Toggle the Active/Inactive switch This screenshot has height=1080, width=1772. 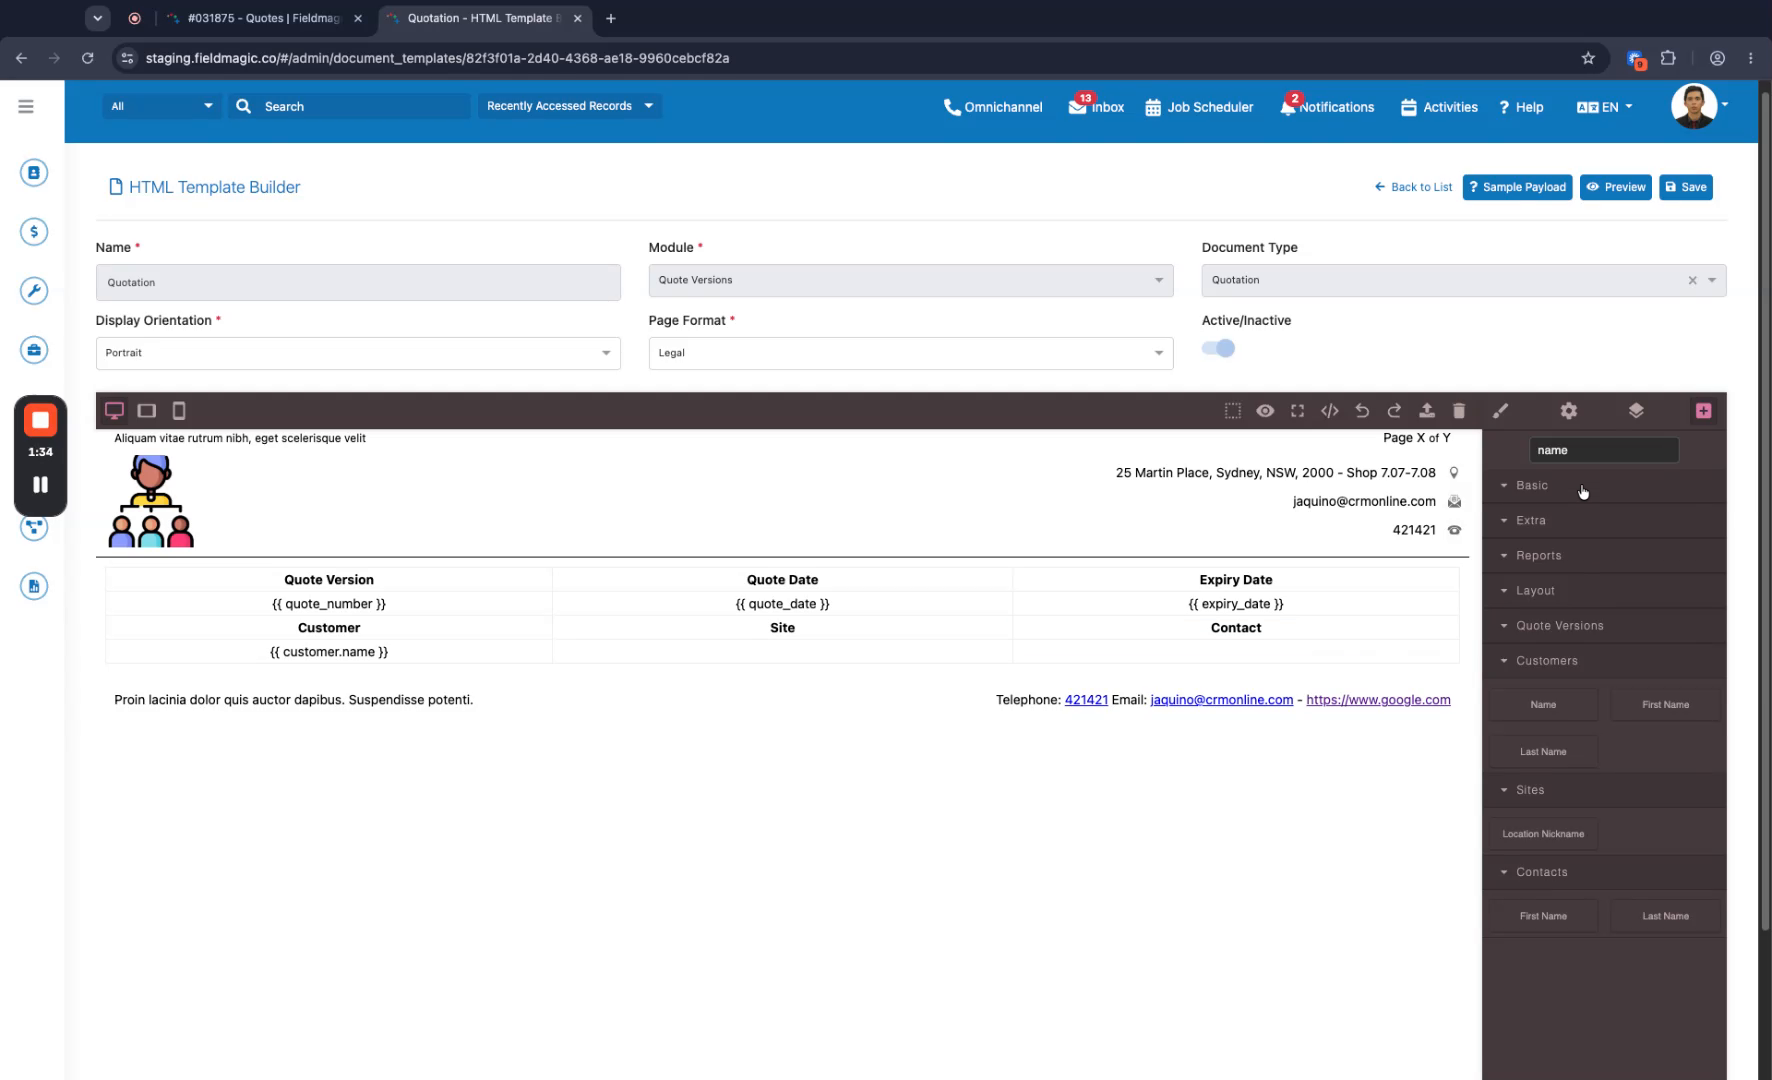click(1219, 348)
